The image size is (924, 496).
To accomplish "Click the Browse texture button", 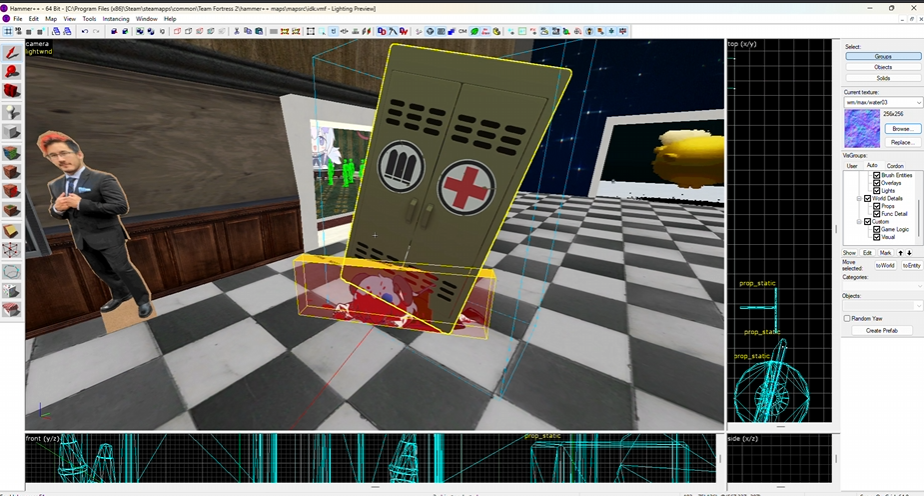I will (x=902, y=128).
